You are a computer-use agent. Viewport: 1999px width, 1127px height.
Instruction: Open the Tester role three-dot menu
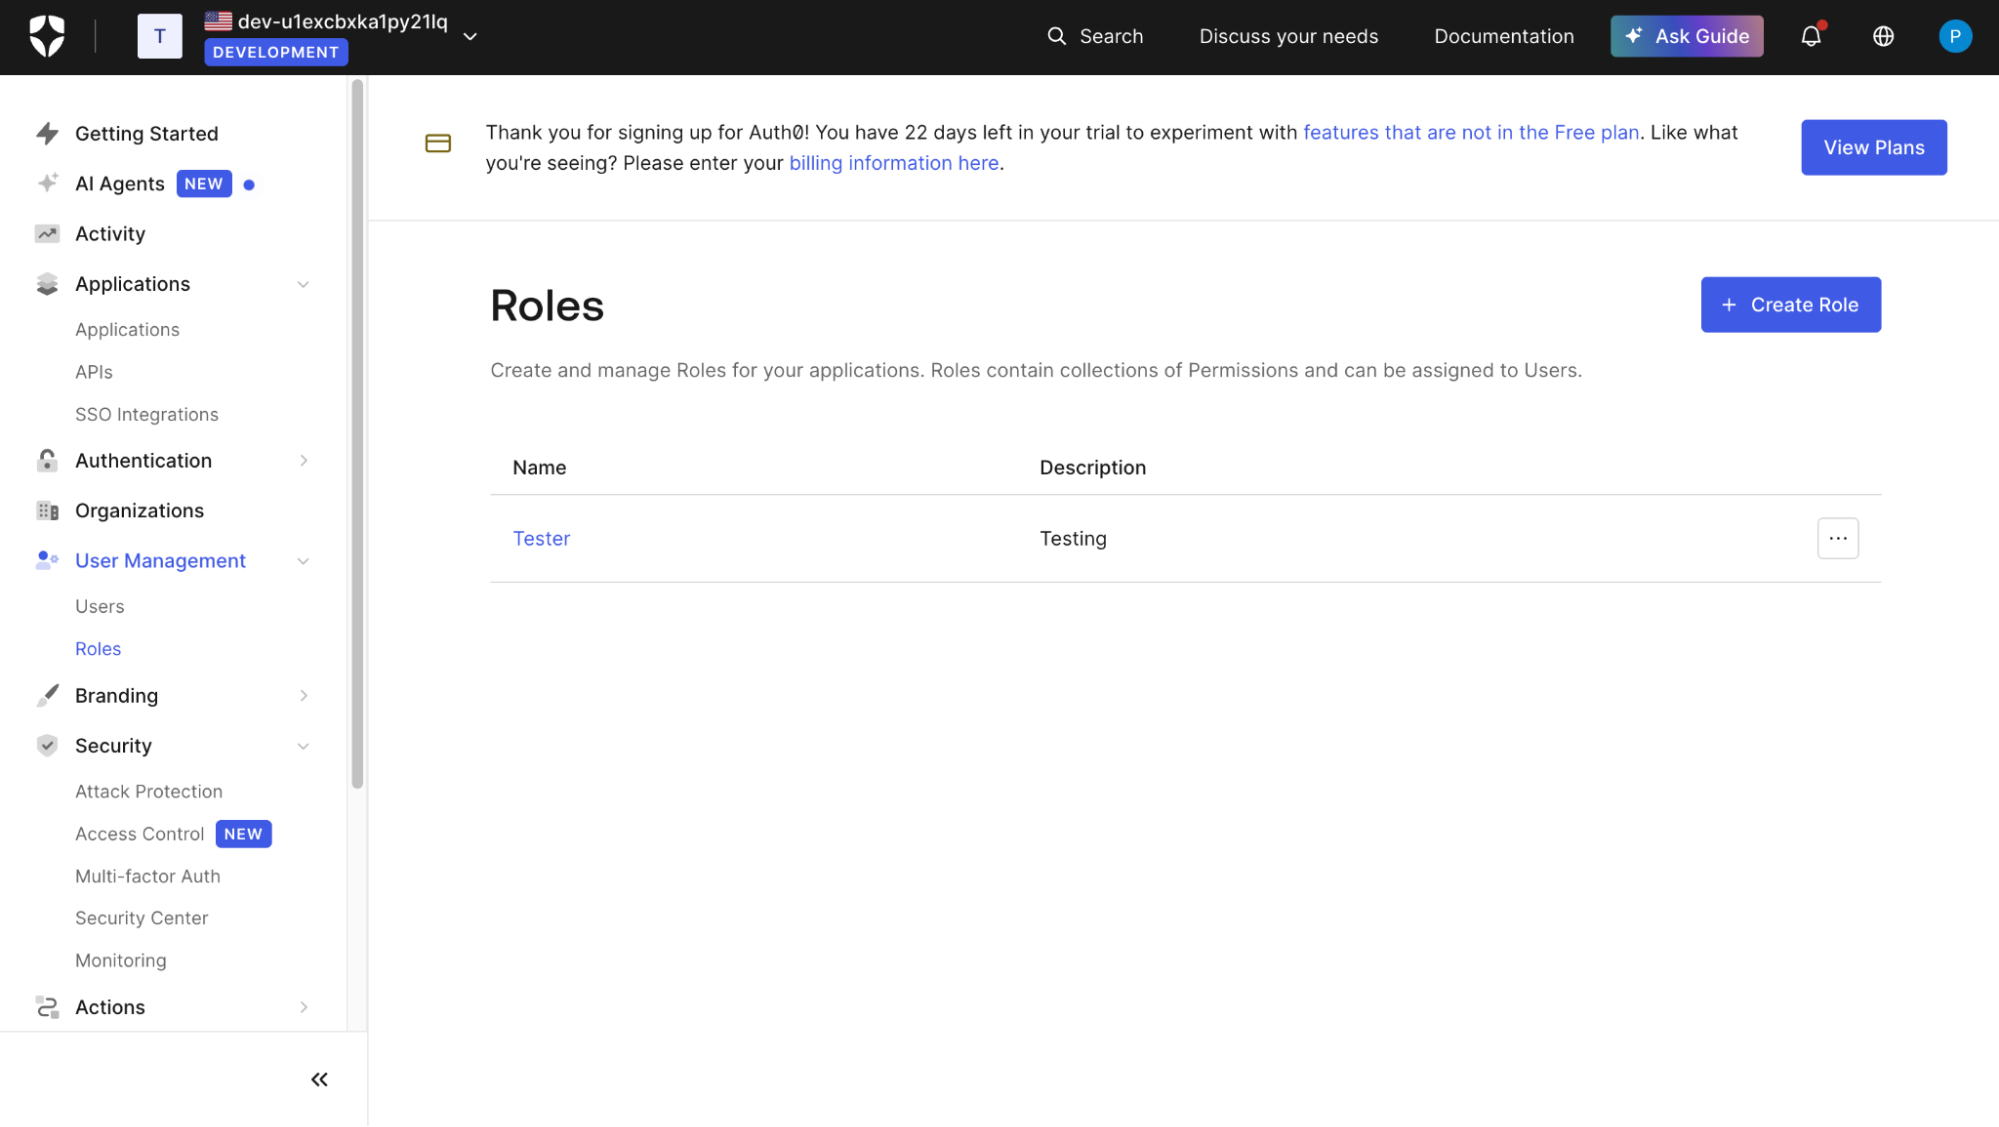pyautogui.click(x=1837, y=538)
